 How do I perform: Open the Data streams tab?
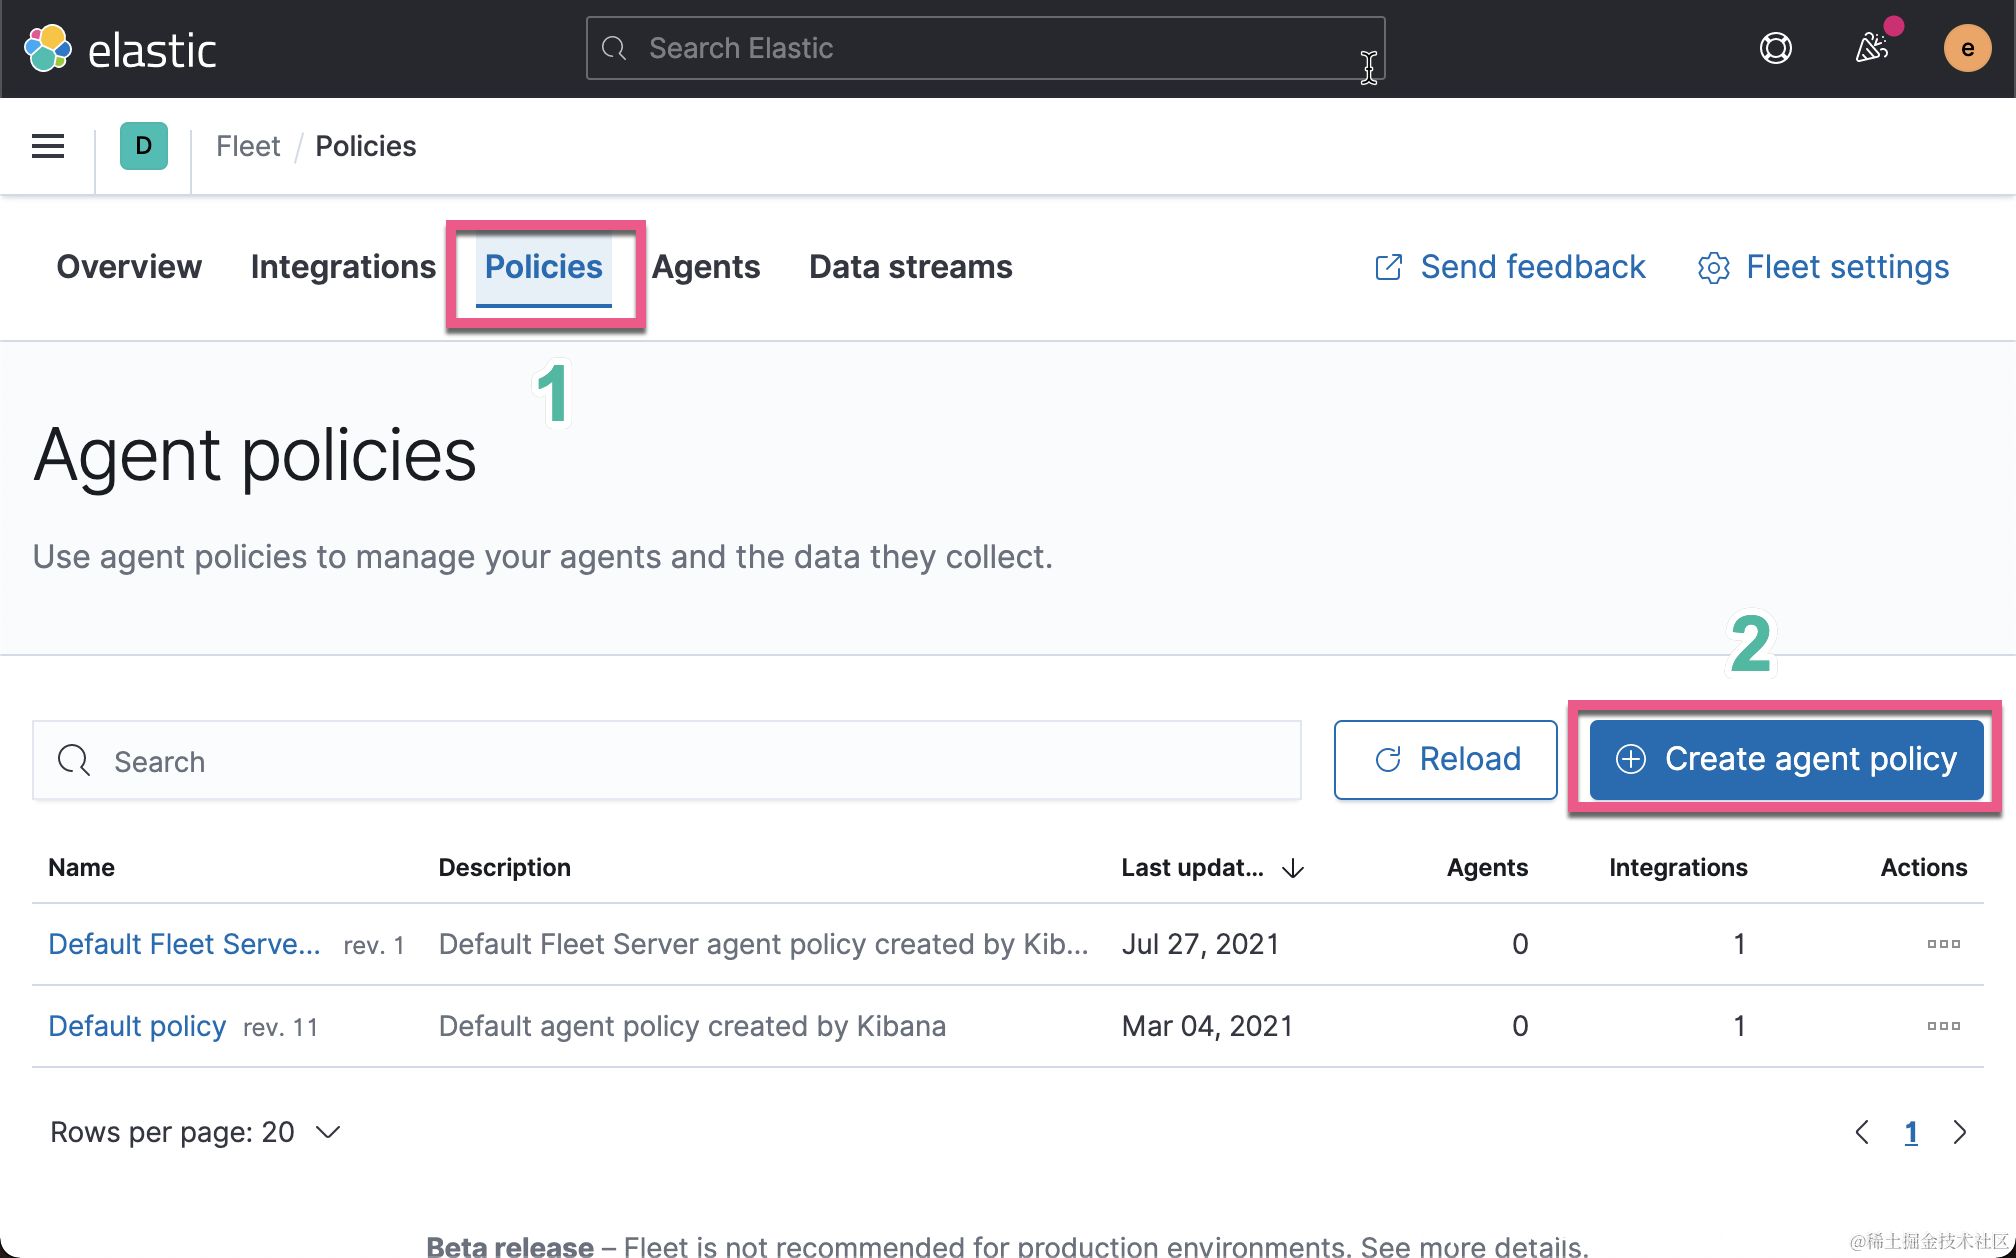pos(910,267)
